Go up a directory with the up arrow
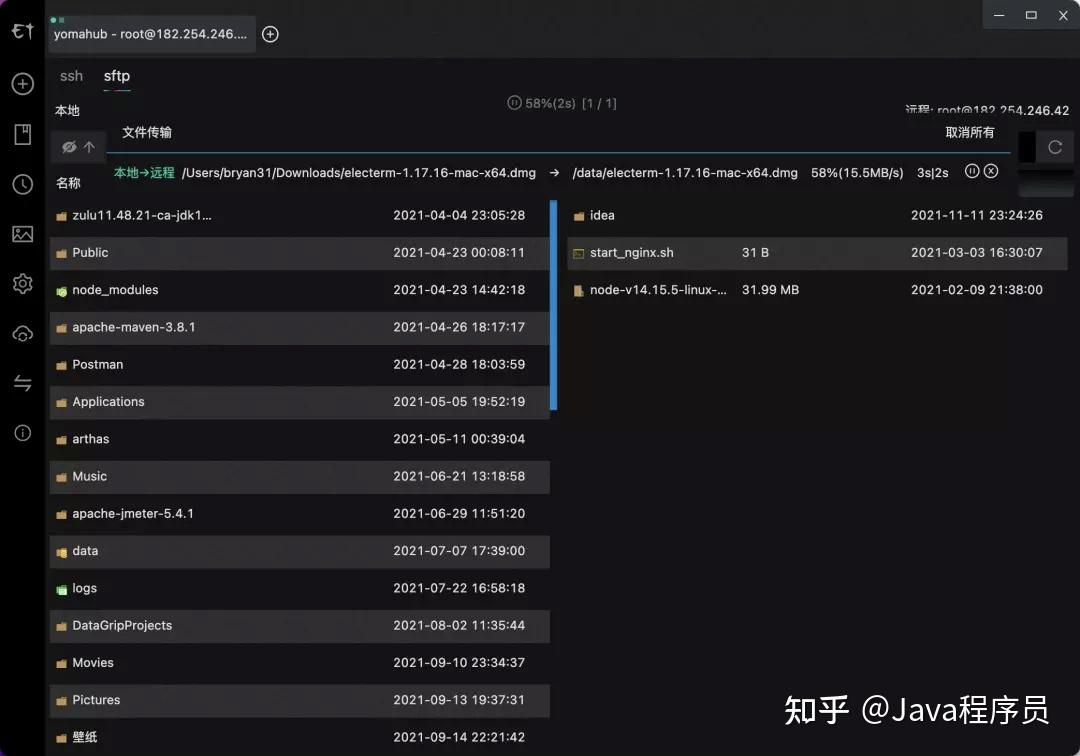The height and width of the screenshot is (756, 1080). 91,147
